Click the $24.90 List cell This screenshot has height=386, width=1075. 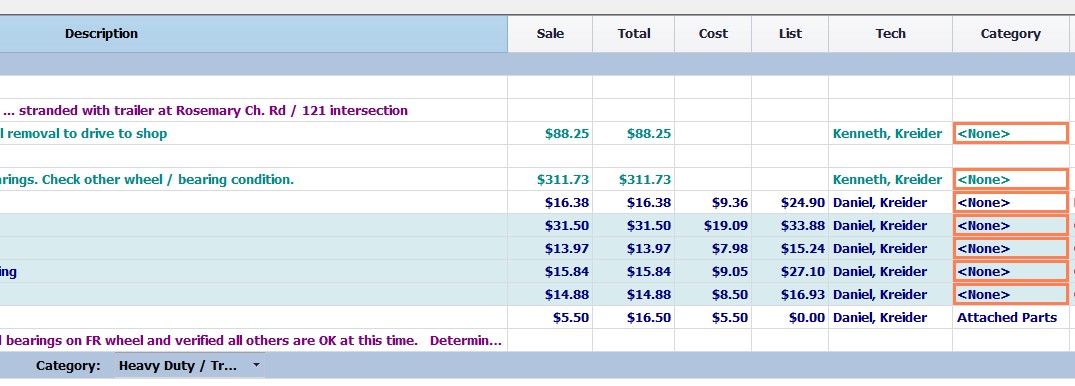pos(790,203)
